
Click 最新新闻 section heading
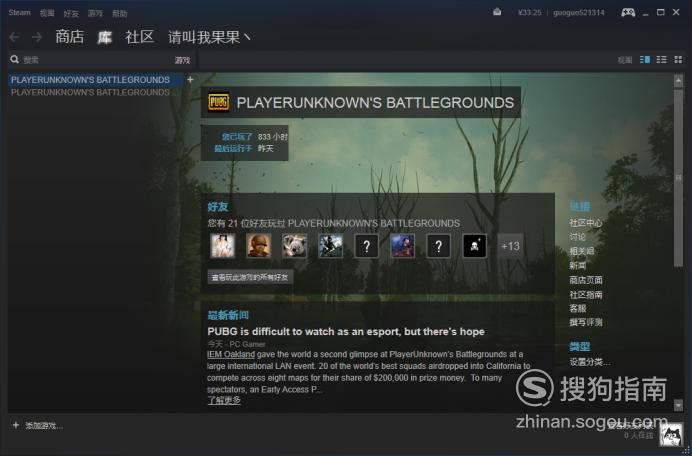coord(228,315)
